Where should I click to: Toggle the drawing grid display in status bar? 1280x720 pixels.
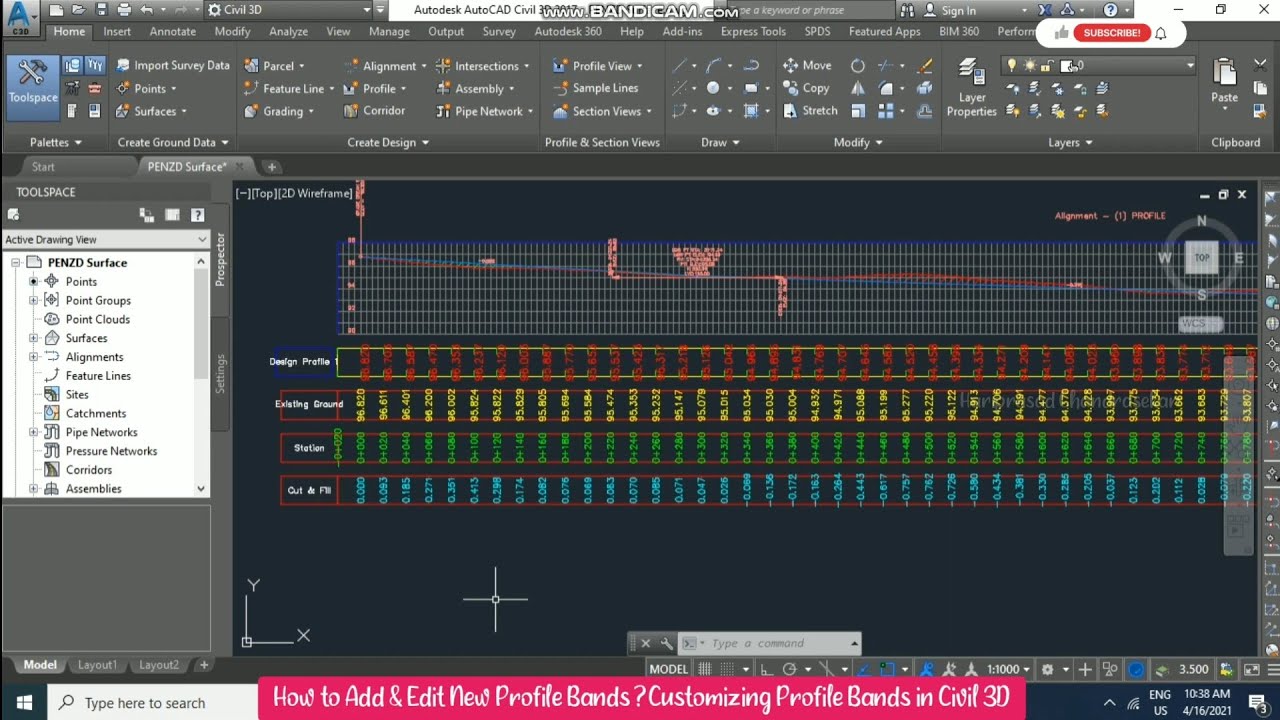pos(704,669)
